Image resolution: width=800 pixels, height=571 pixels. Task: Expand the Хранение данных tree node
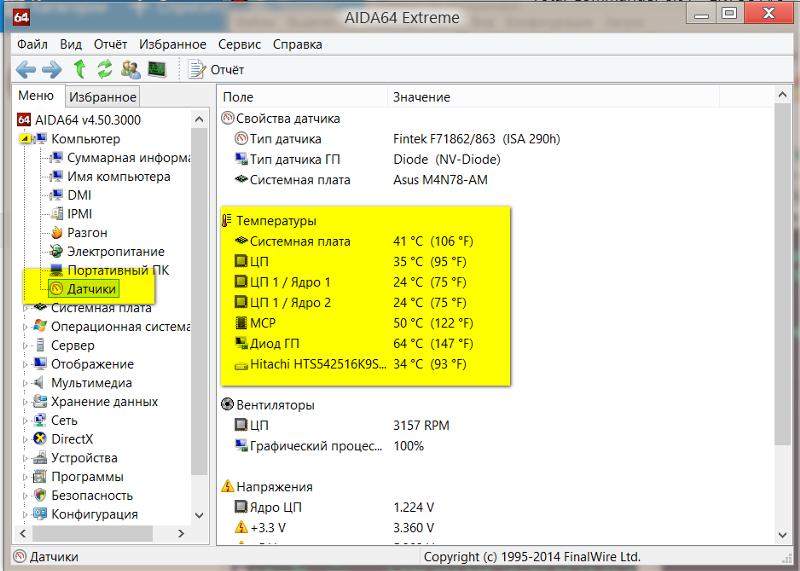[25, 402]
